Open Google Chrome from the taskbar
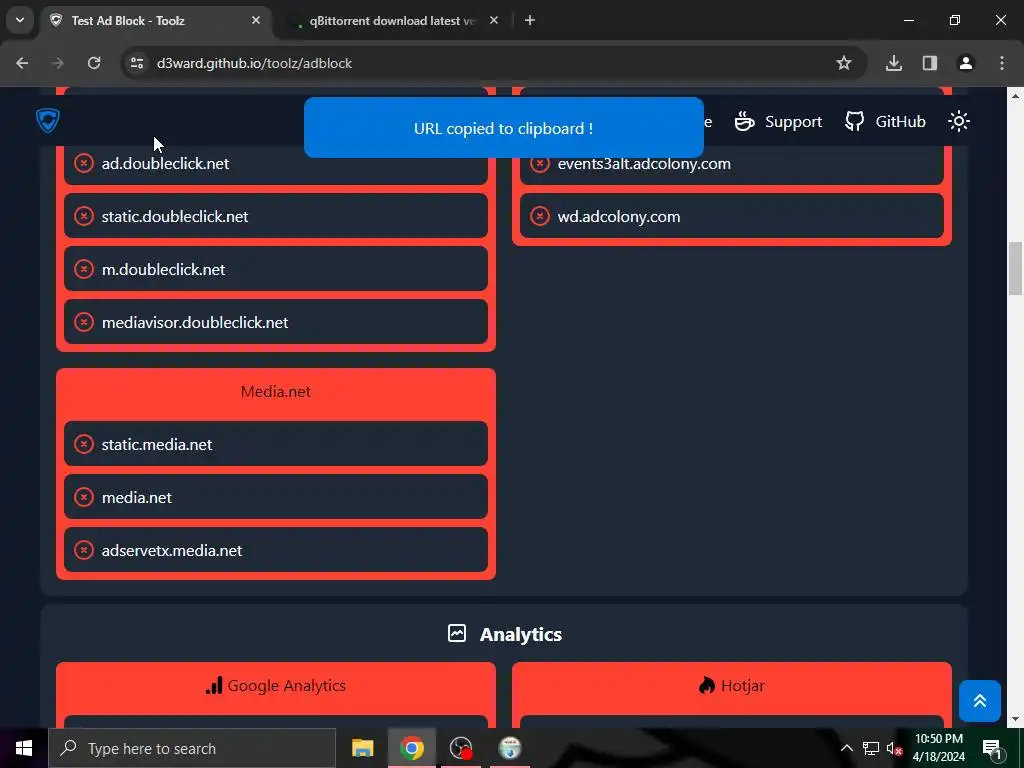The height and width of the screenshot is (768, 1024). click(x=411, y=748)
